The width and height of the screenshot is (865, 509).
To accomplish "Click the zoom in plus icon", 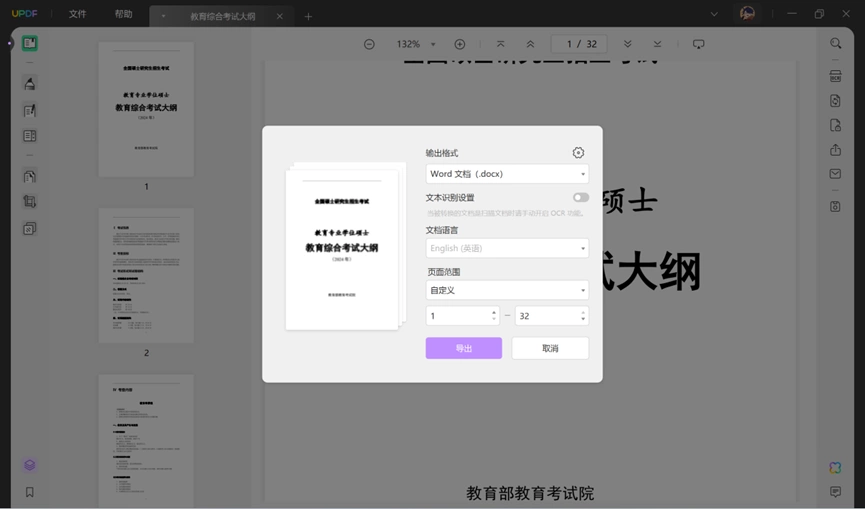I will click(x=460, y=44).
